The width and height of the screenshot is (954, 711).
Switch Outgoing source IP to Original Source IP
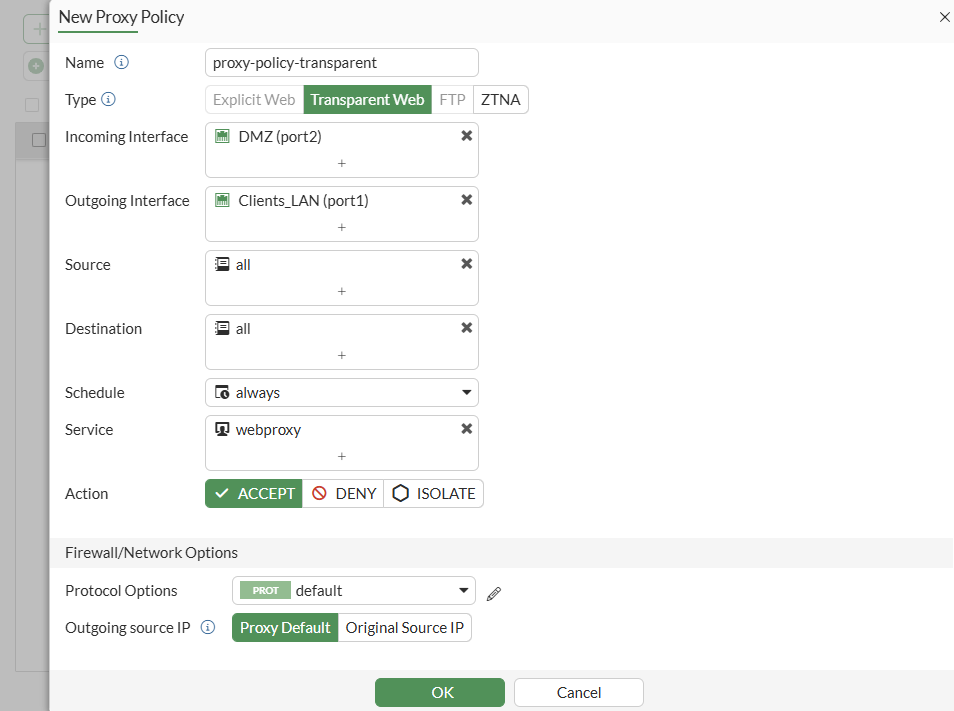point(404,627)
